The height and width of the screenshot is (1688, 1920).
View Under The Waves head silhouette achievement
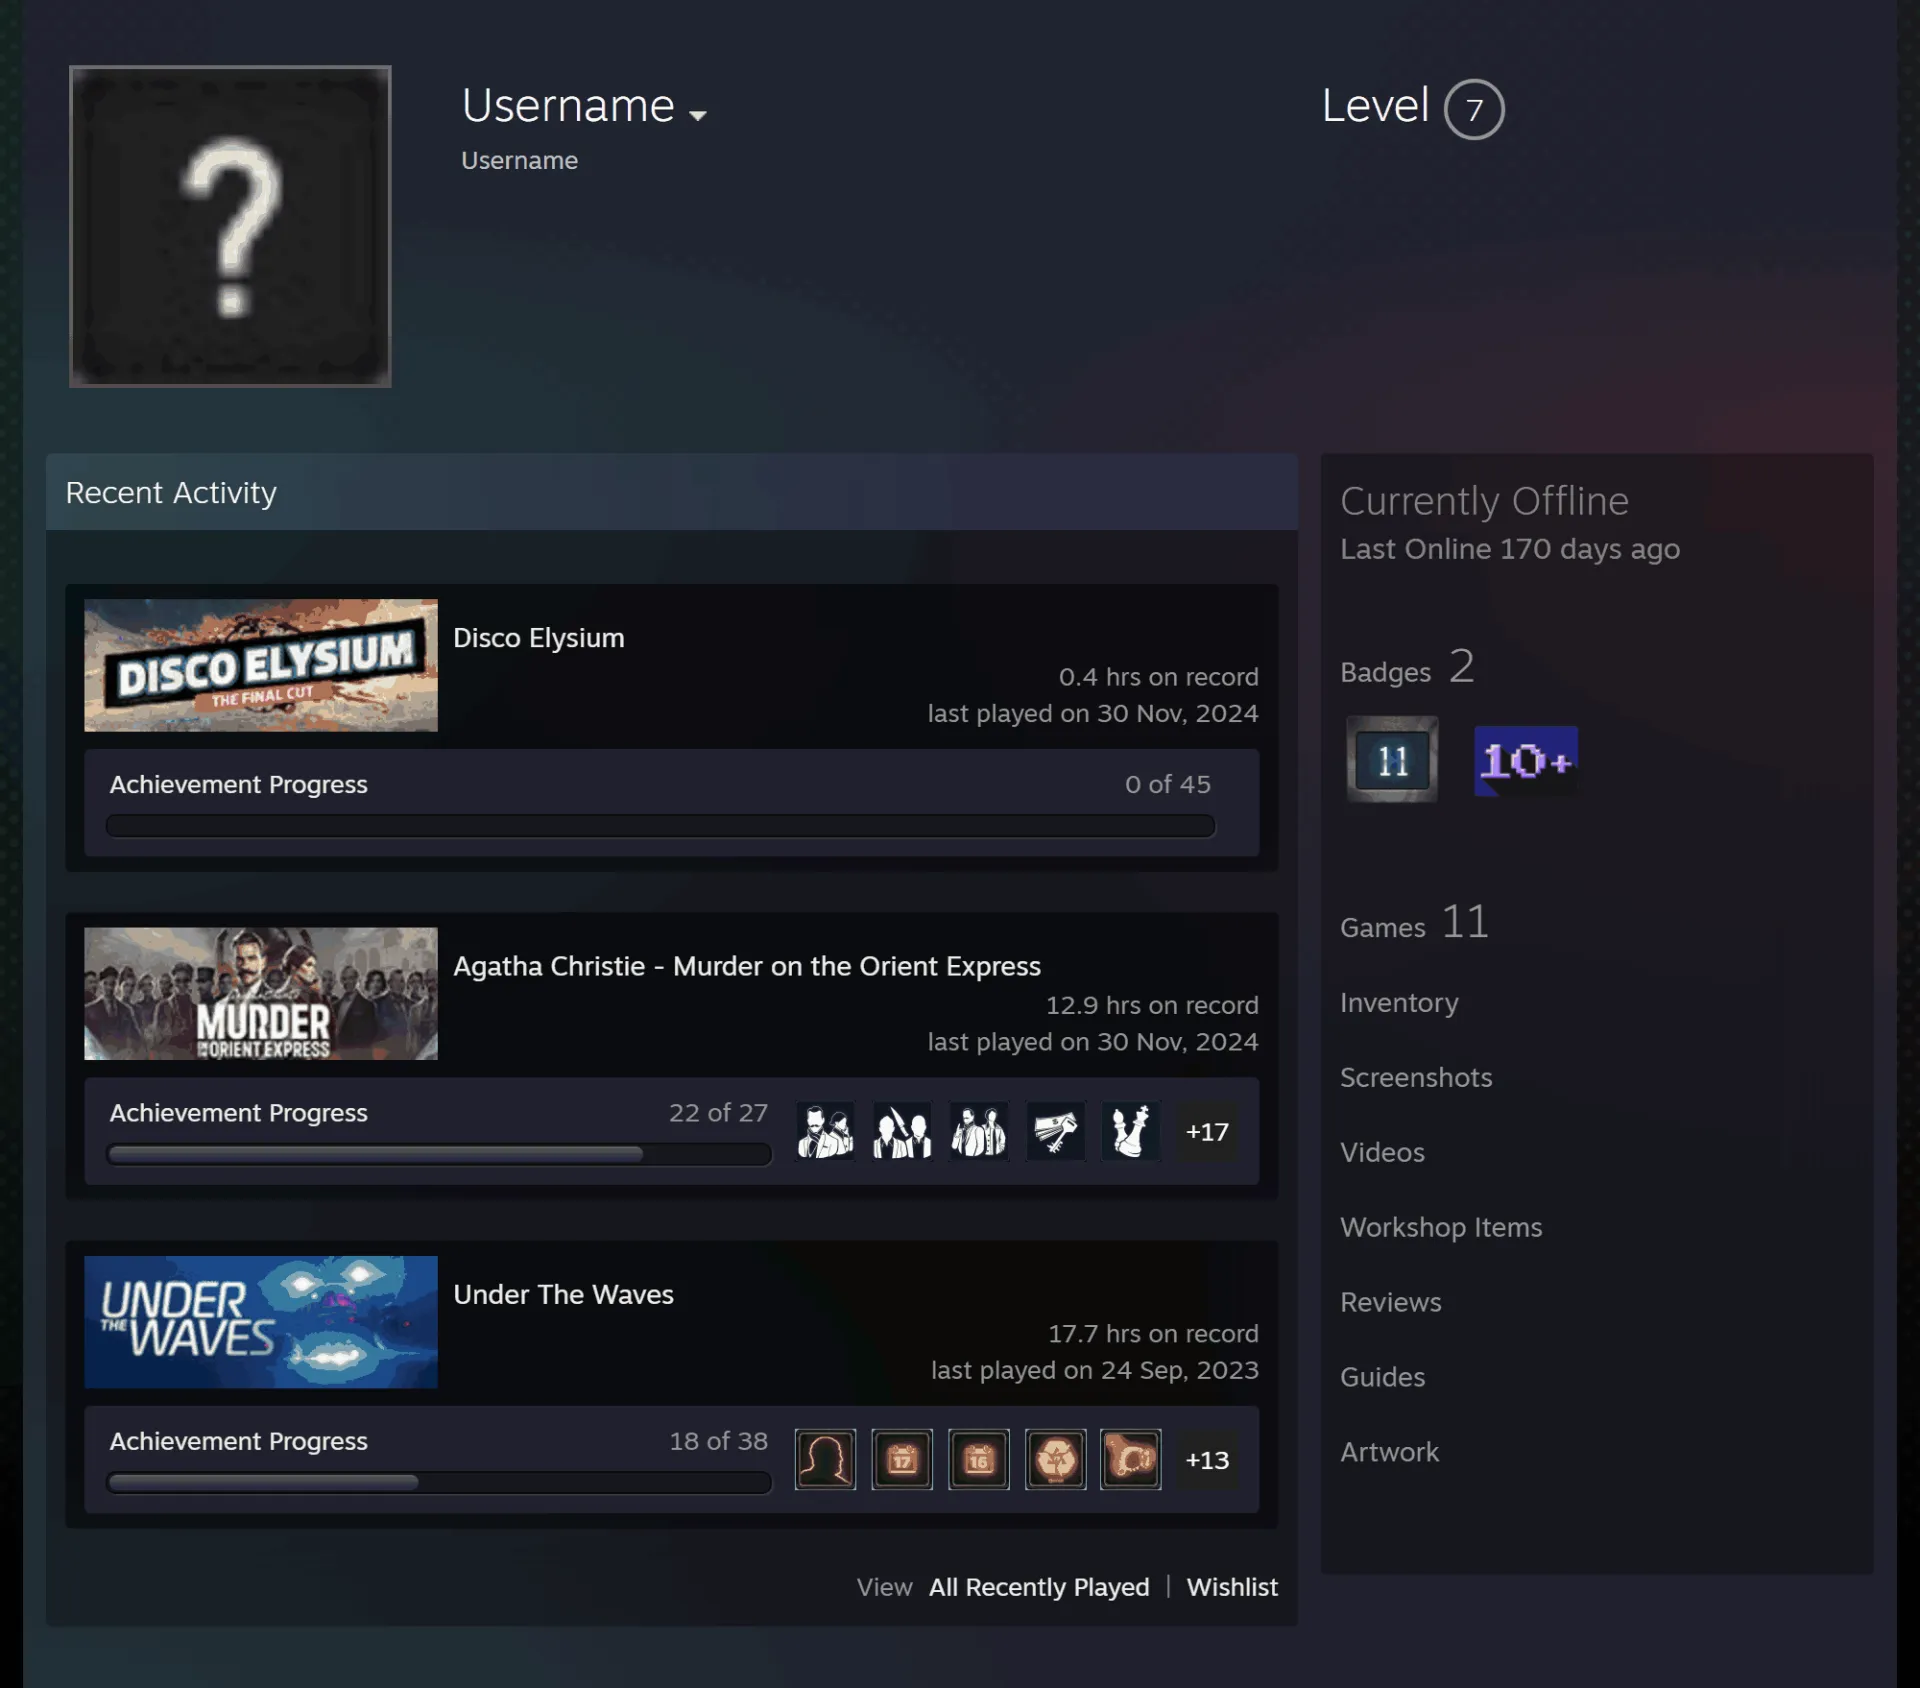pyautogui.click(x=825, y=1459)
